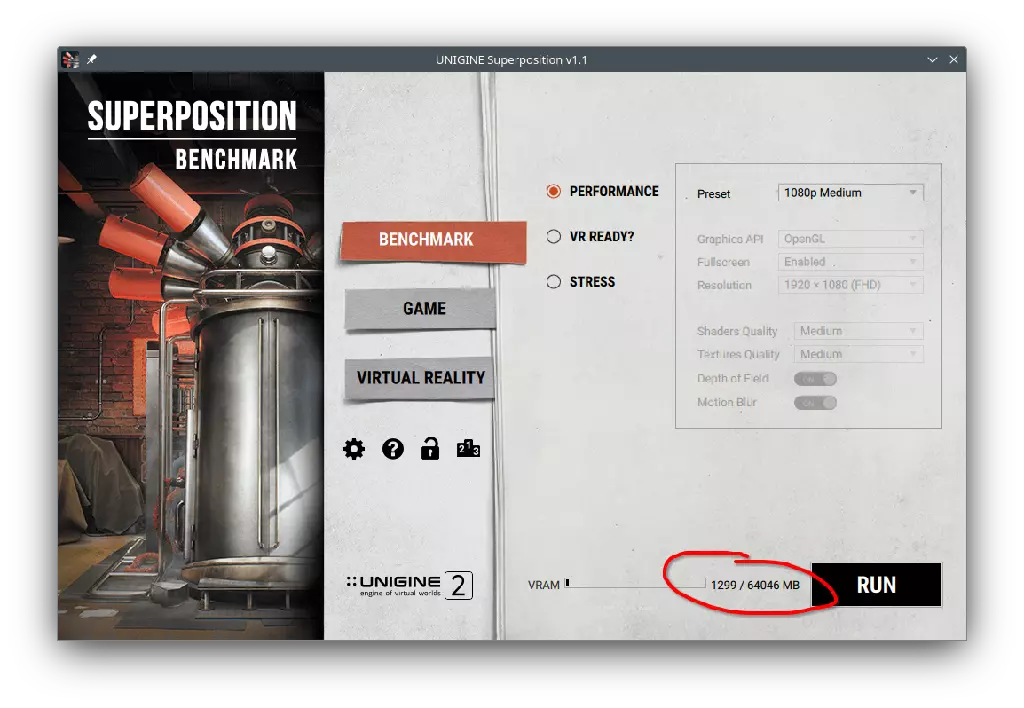This screenshot has height=708, width=1024.
Task: Close the Superposition window
Action: tap(953, 59)
